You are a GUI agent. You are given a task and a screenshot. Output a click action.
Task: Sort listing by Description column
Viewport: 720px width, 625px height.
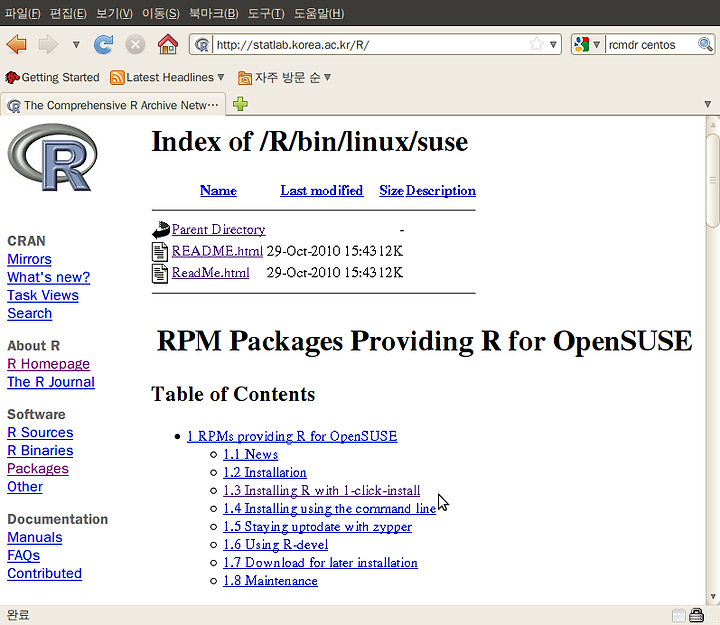coord(441,191)
